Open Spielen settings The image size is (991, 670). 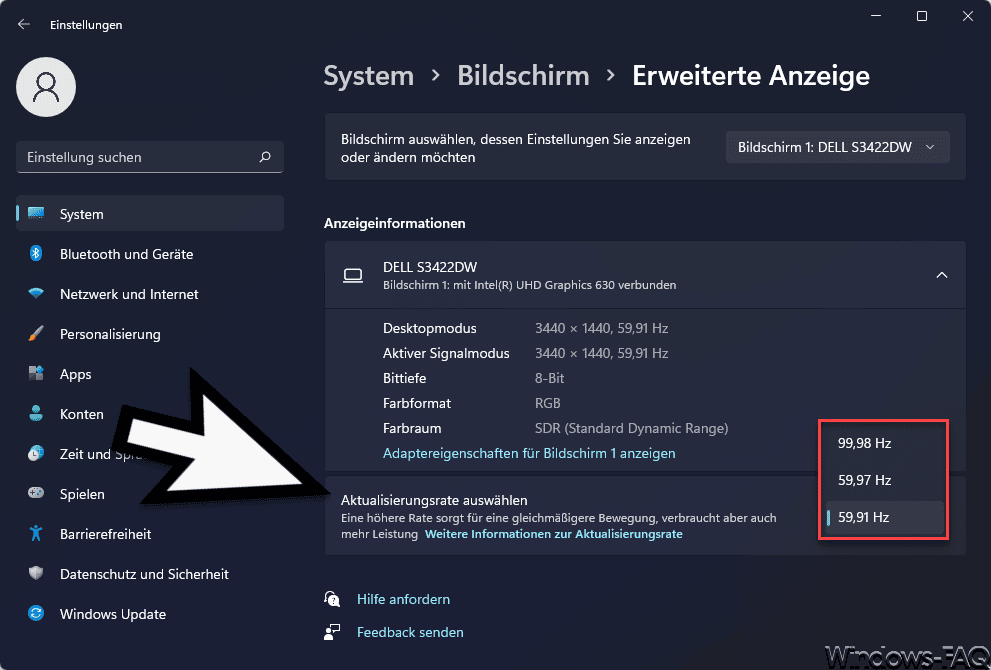point(150,494)
